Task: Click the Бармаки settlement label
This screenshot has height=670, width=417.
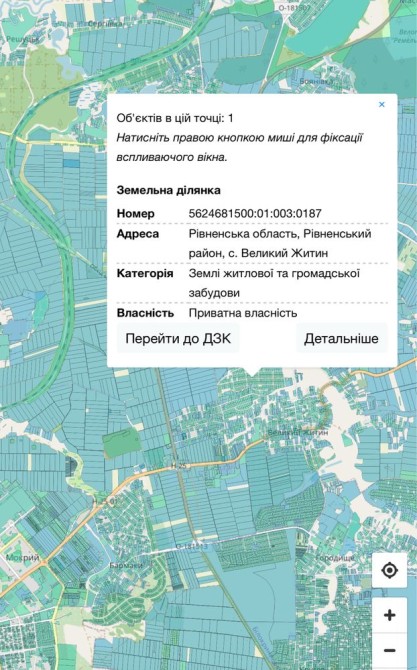Action: 126,565
